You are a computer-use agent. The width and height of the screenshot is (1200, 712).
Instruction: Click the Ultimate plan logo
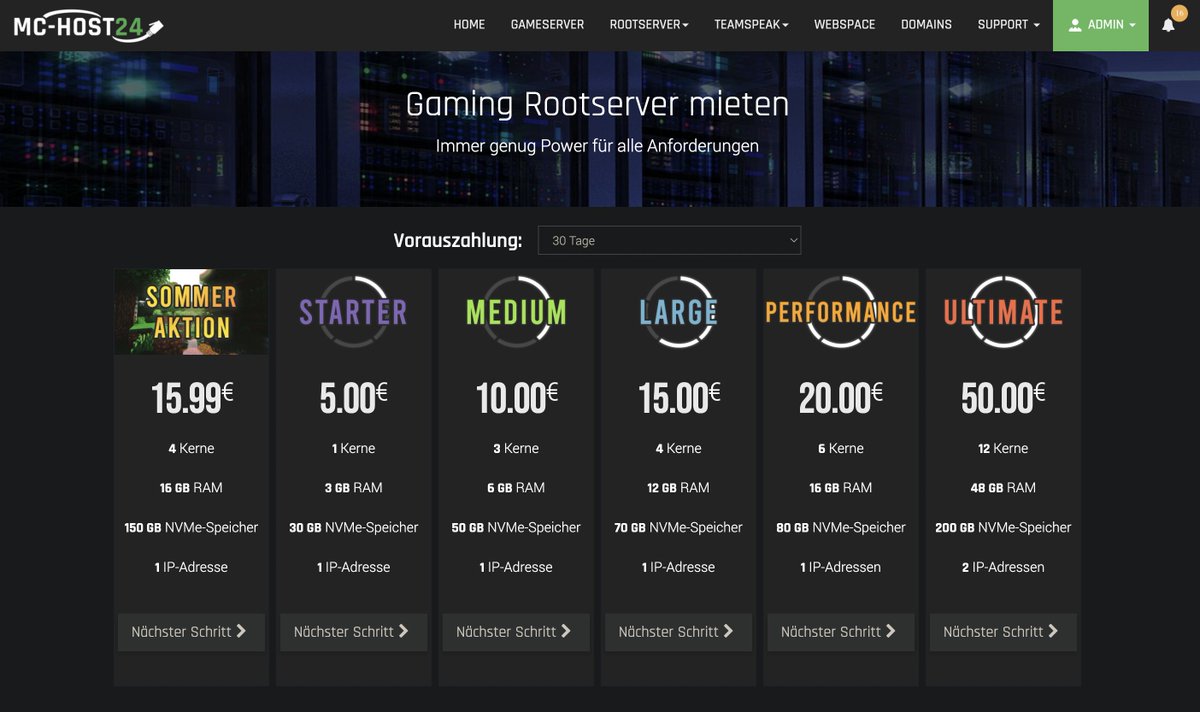pyautogui.click(x=1003, y=312)
